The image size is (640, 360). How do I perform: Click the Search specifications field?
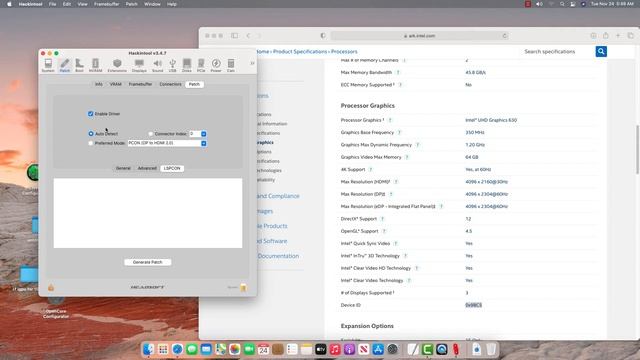pos(557,51)
